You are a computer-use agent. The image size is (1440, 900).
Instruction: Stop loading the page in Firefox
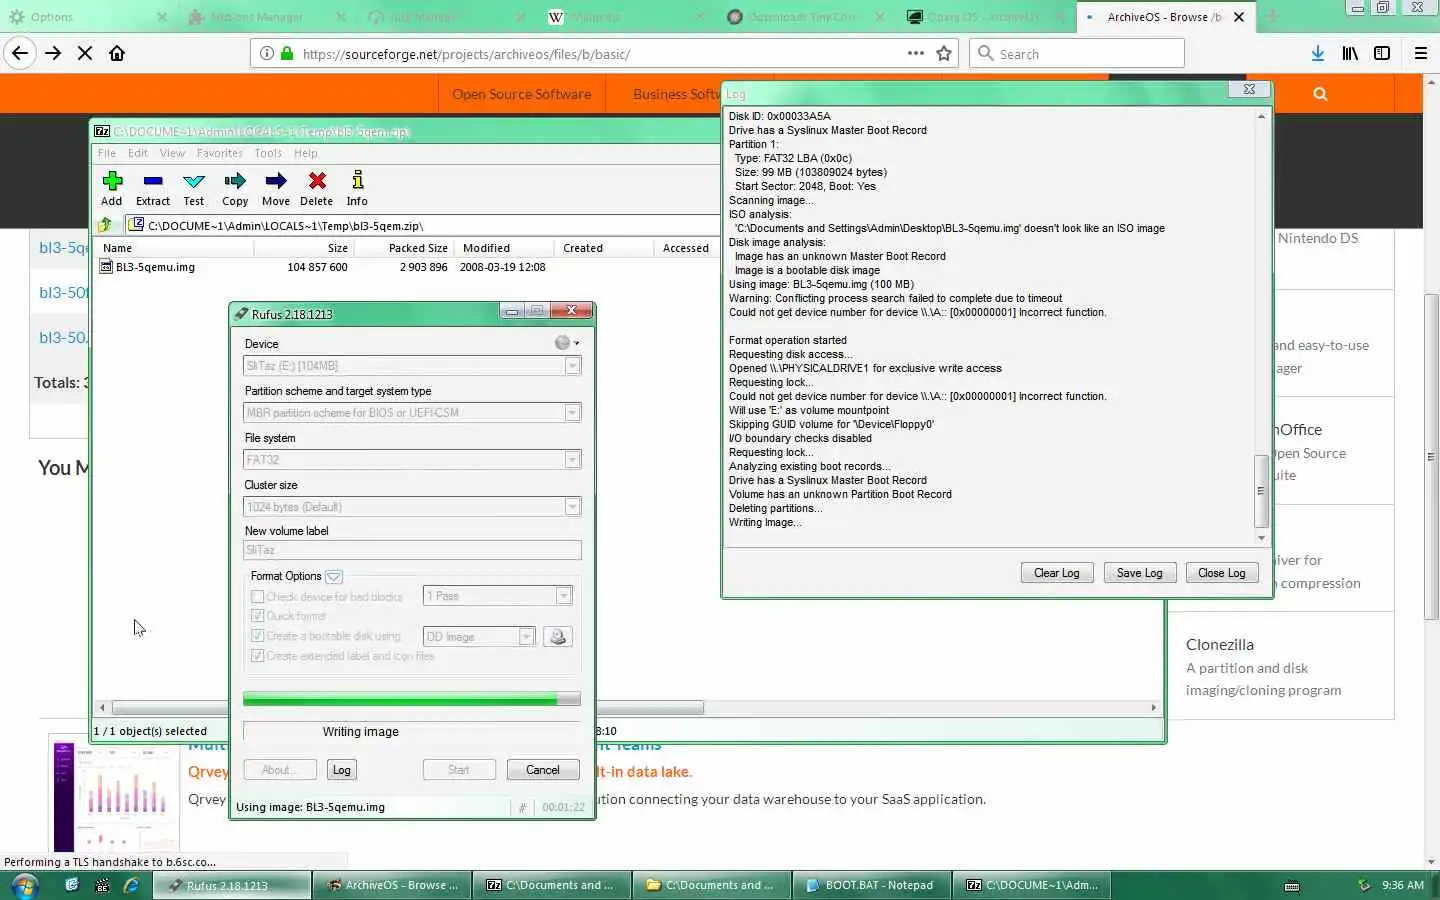[x=85, y=54]
